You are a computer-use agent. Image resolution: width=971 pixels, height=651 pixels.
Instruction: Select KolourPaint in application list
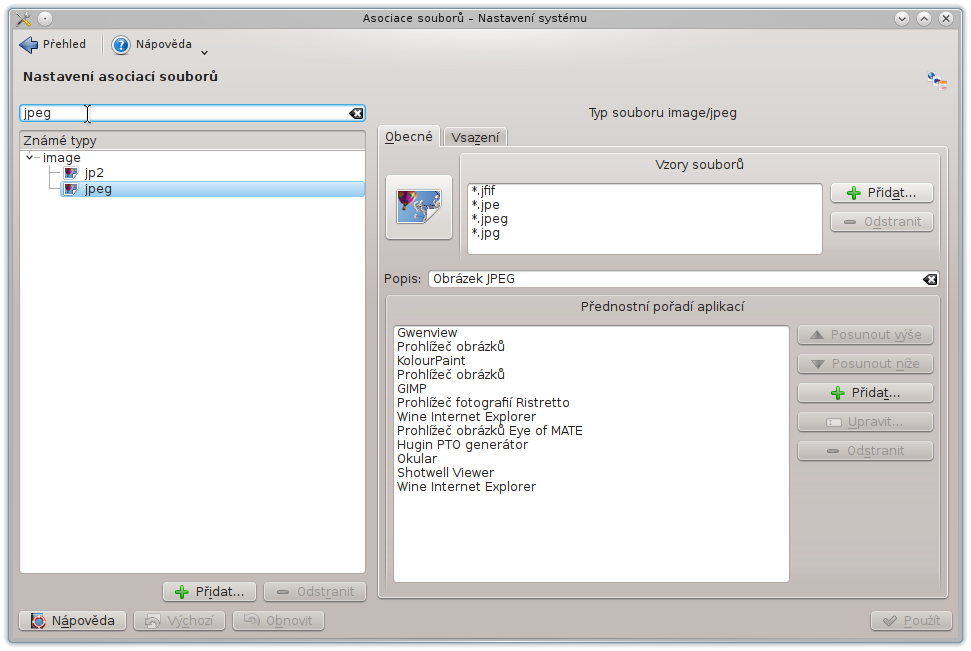(x=431, y=360)
